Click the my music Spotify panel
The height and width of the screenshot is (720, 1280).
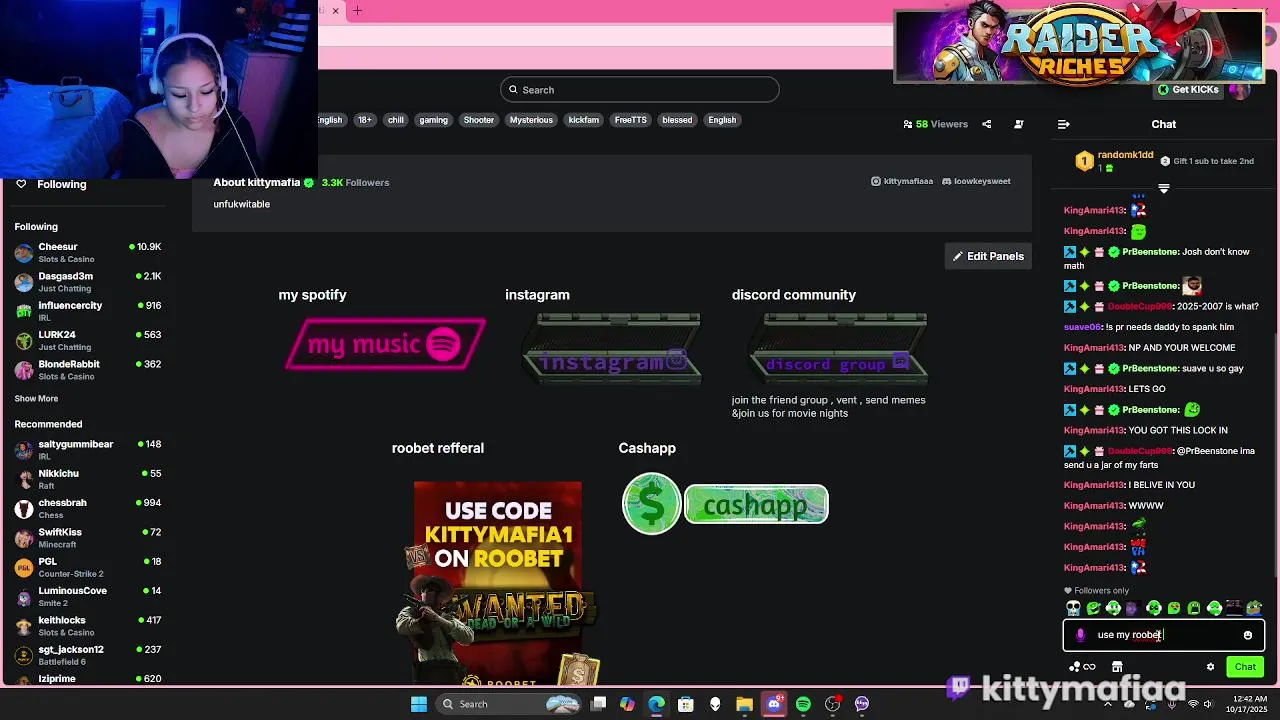(386, 344)
